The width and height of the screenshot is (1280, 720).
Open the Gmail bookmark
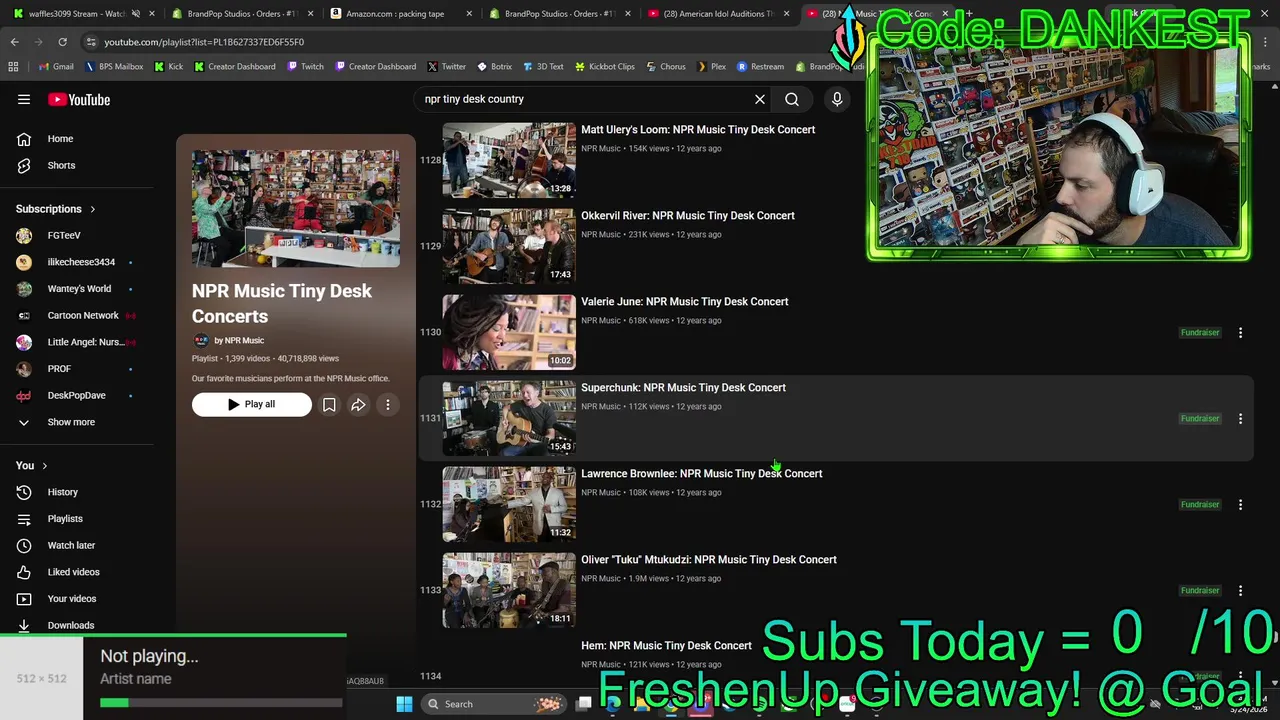55,66
